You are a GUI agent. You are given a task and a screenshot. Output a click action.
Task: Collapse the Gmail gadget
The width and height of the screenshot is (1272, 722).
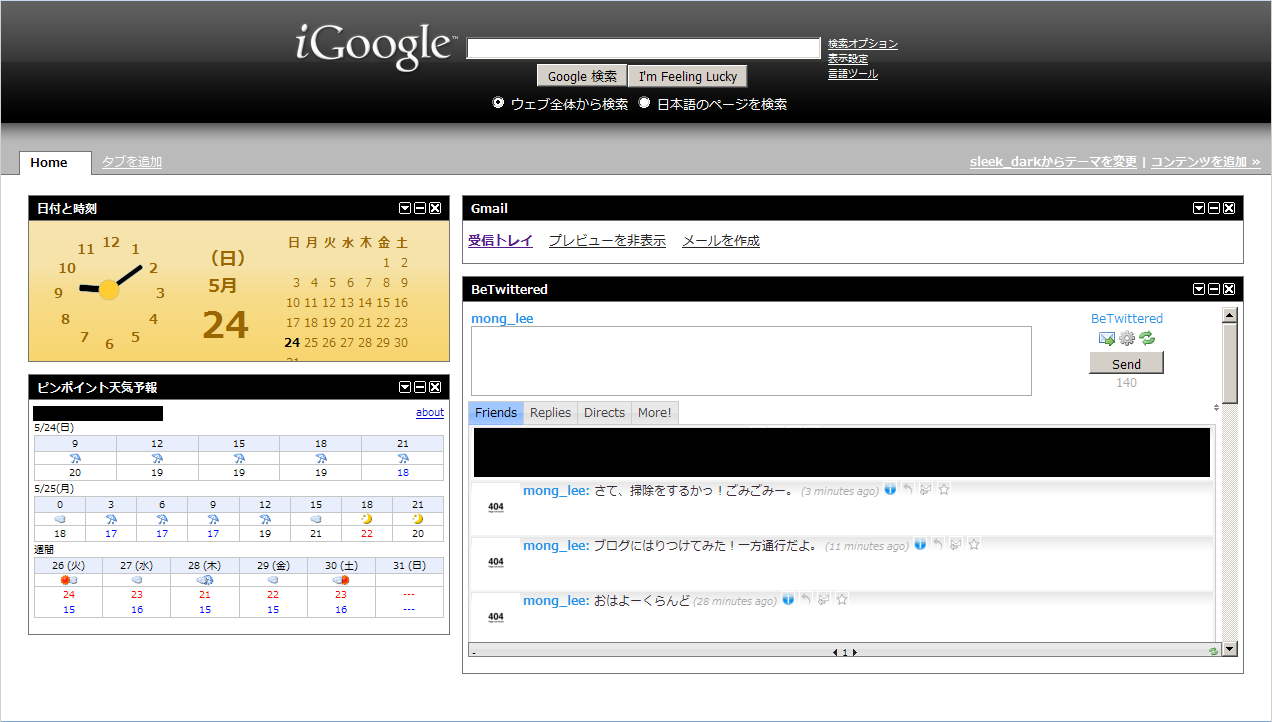(x=1214, y=208)
